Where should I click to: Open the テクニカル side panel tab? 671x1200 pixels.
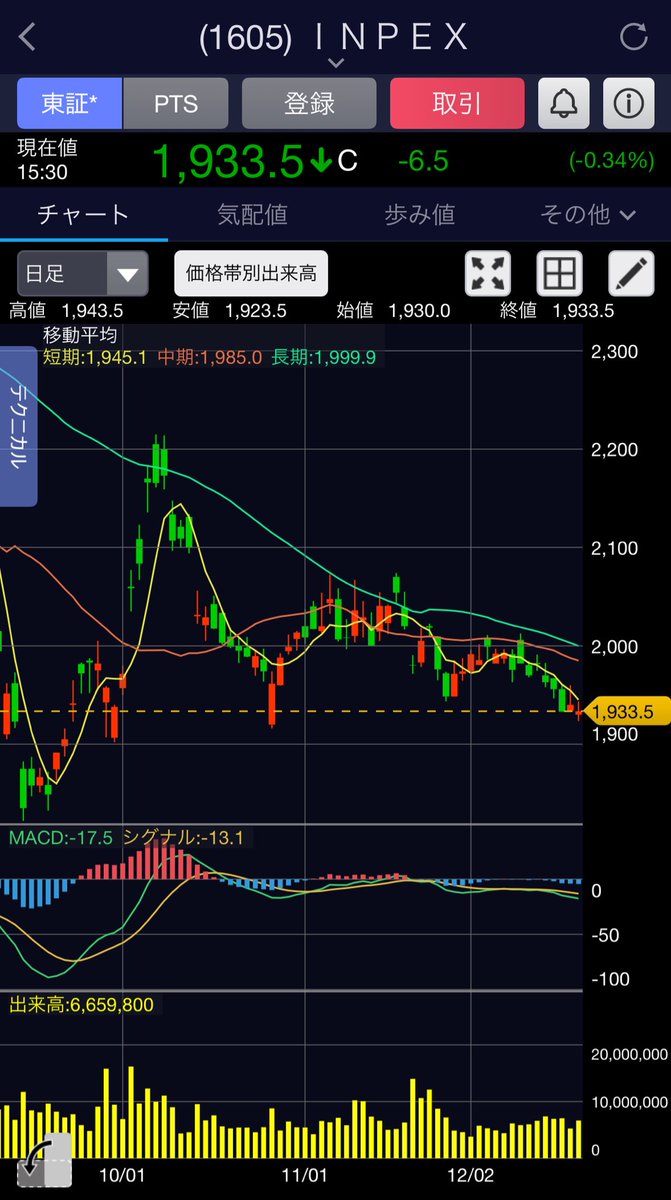coord(19,427)
